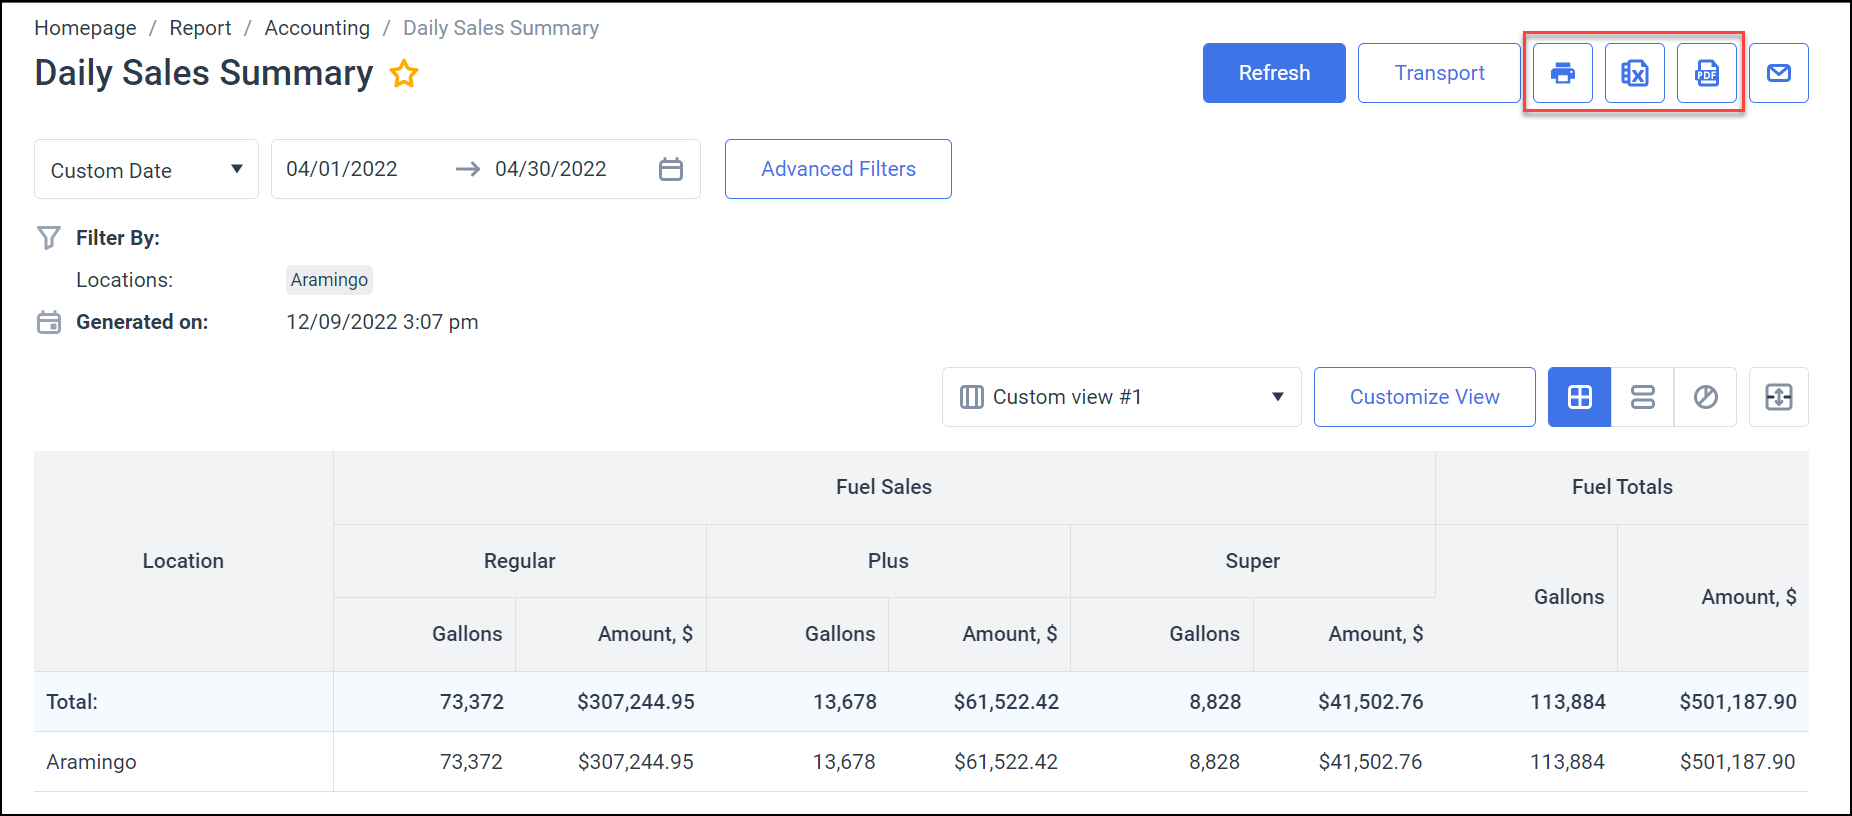Click Aramingo row Plus gallons 13,678
The image size is (1852, 816).
coord(844,762)
